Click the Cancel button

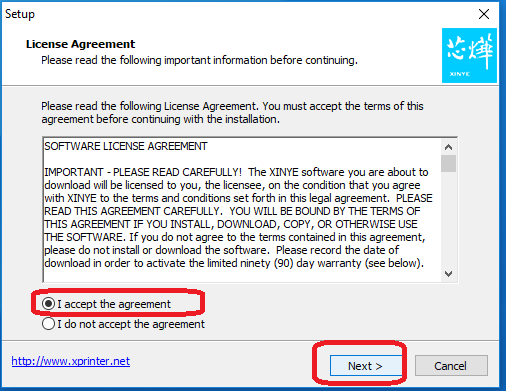(451, 366)
